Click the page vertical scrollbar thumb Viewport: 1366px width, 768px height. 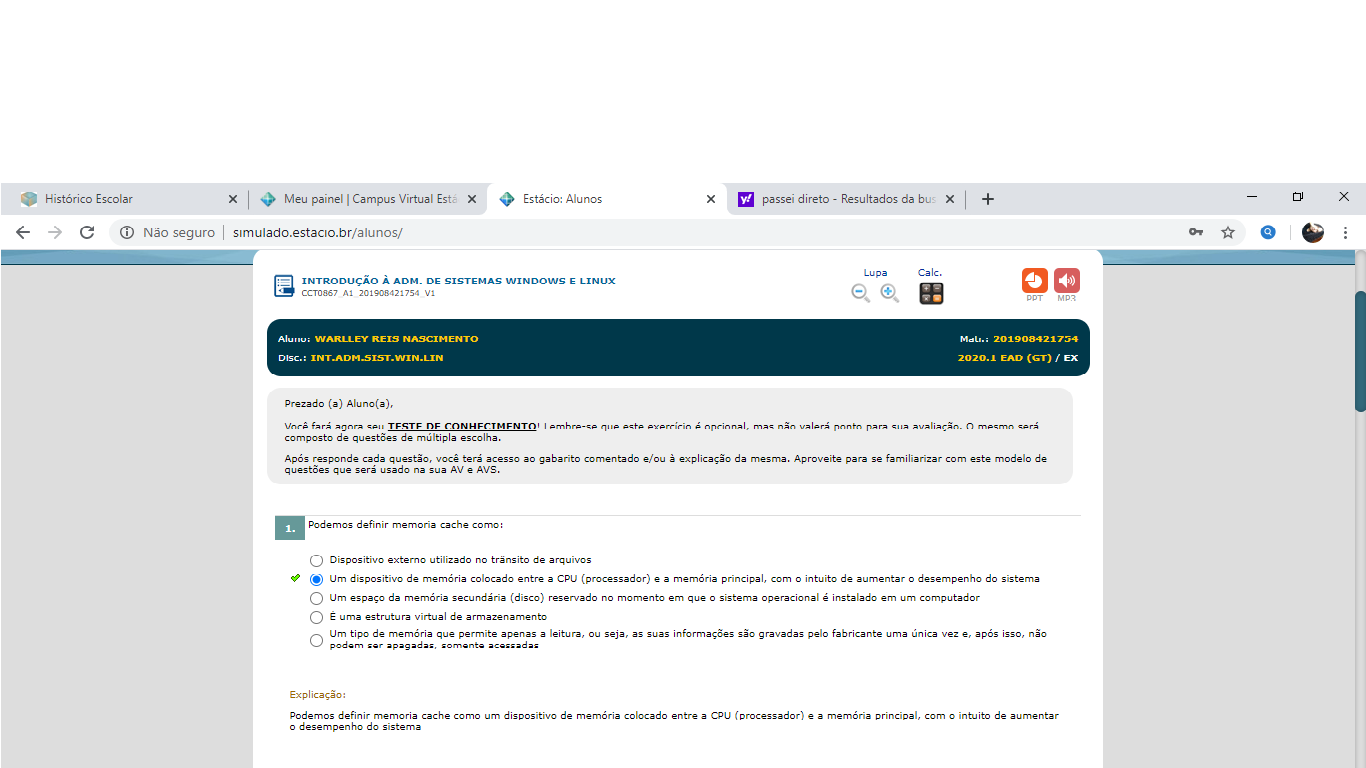point(1360,350)
